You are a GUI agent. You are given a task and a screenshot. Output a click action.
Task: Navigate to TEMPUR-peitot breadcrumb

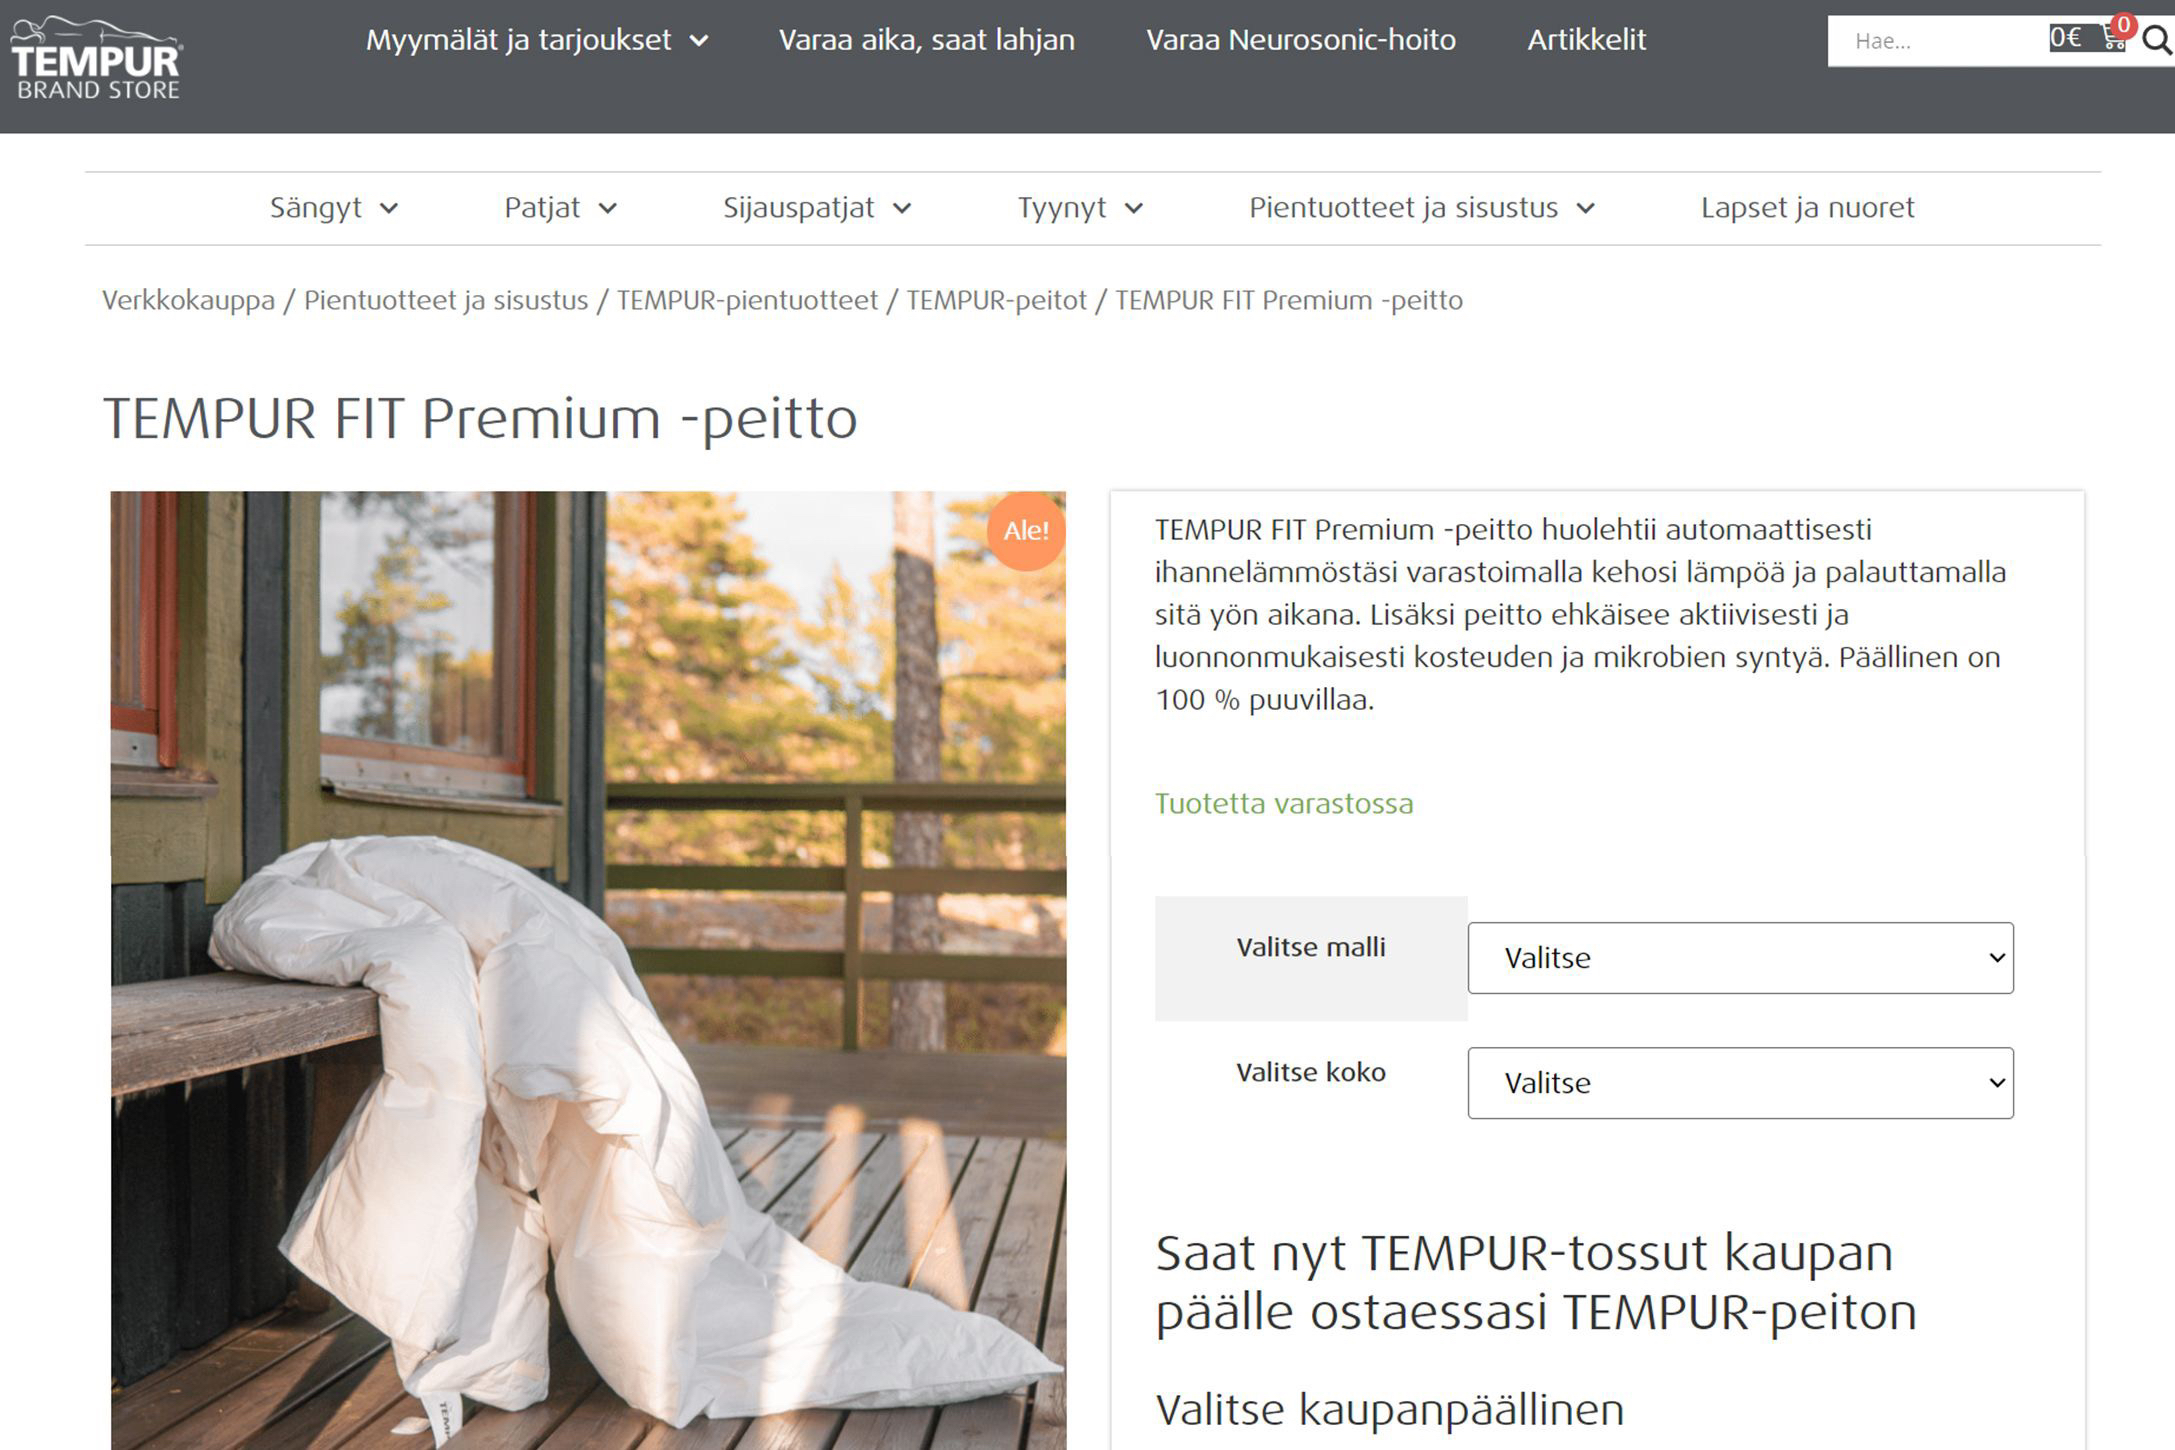point(996,300)
